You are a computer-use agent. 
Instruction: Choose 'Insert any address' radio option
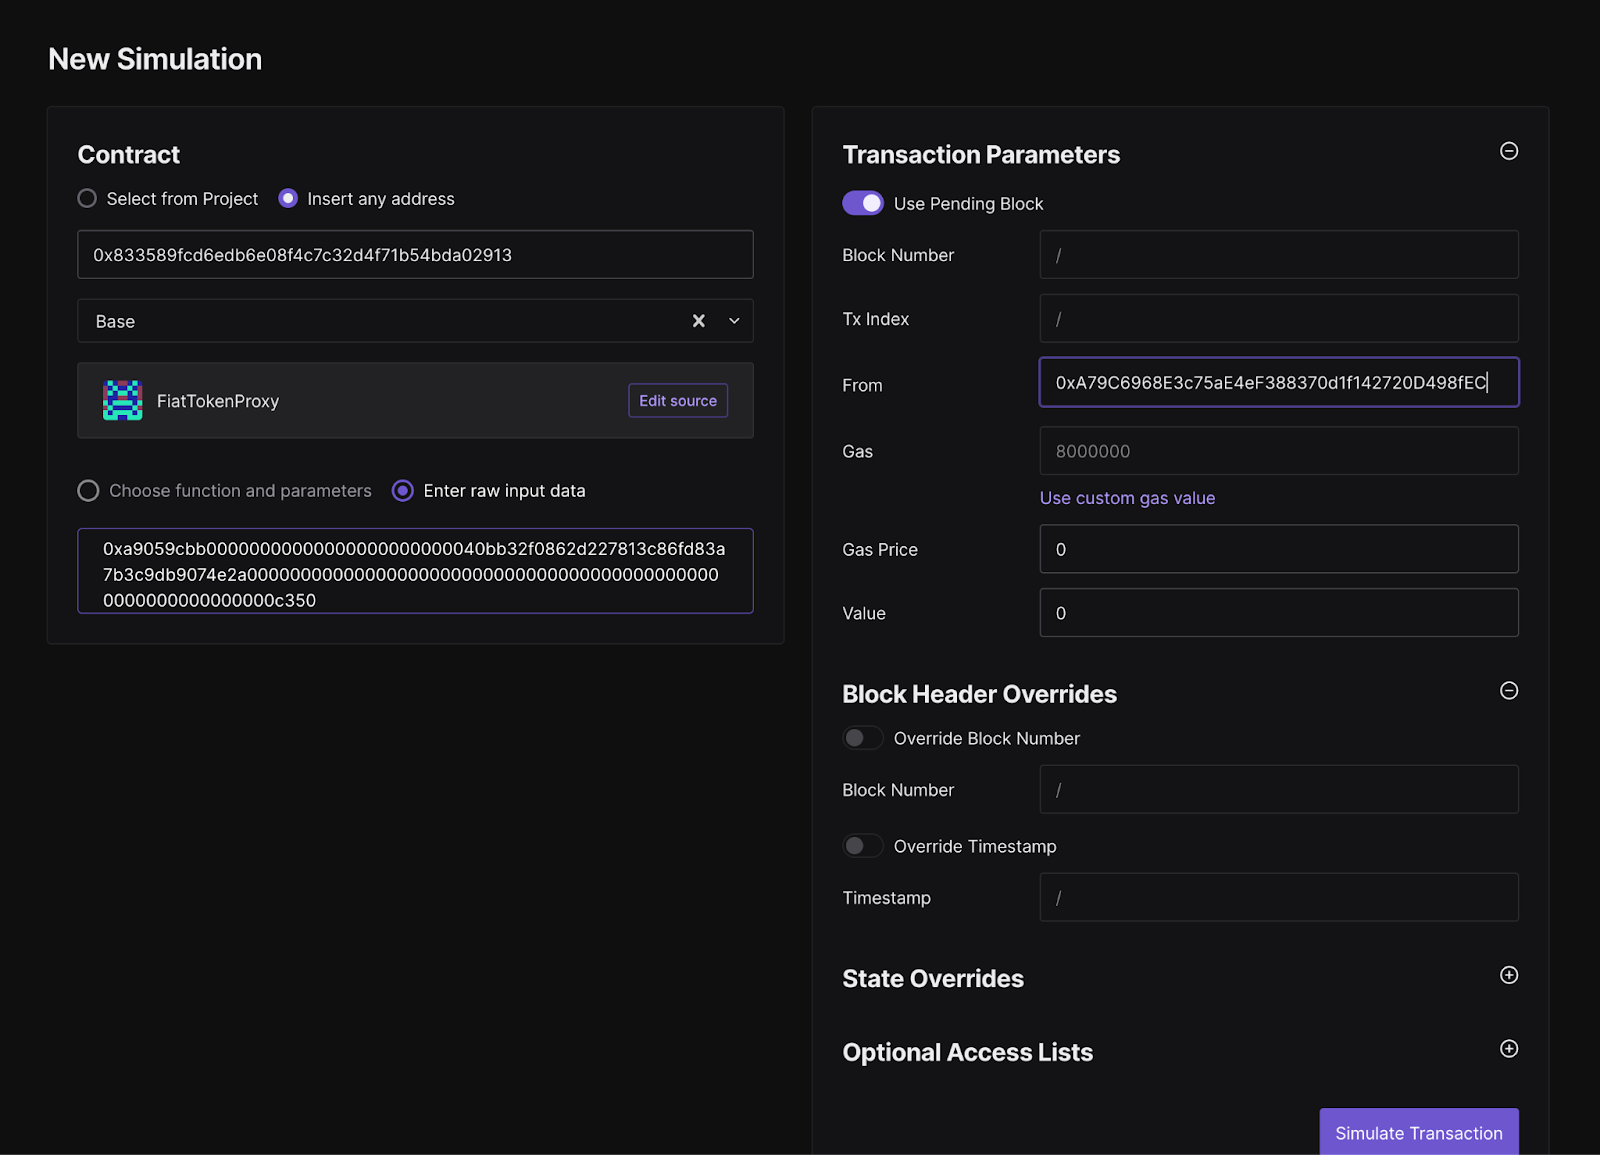288,199
